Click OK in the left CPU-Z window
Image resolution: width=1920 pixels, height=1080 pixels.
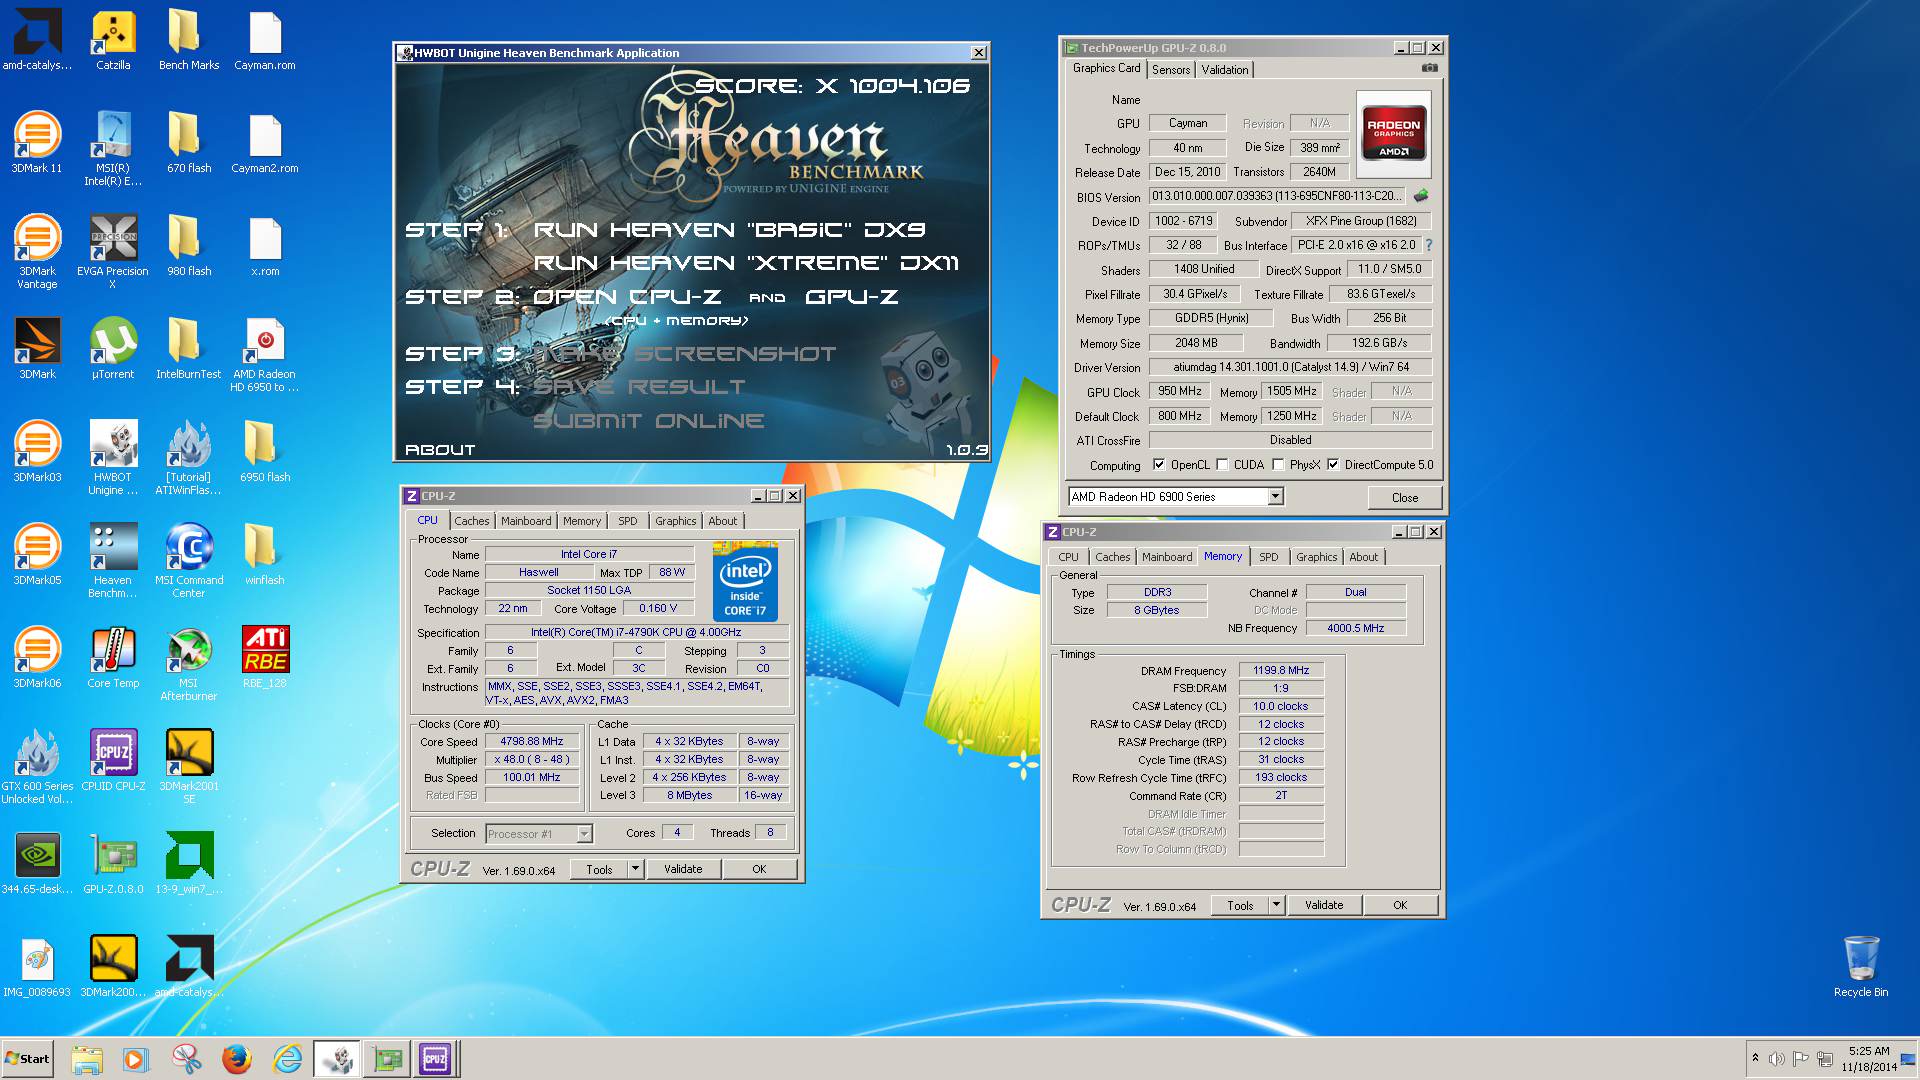coord(759,869)
